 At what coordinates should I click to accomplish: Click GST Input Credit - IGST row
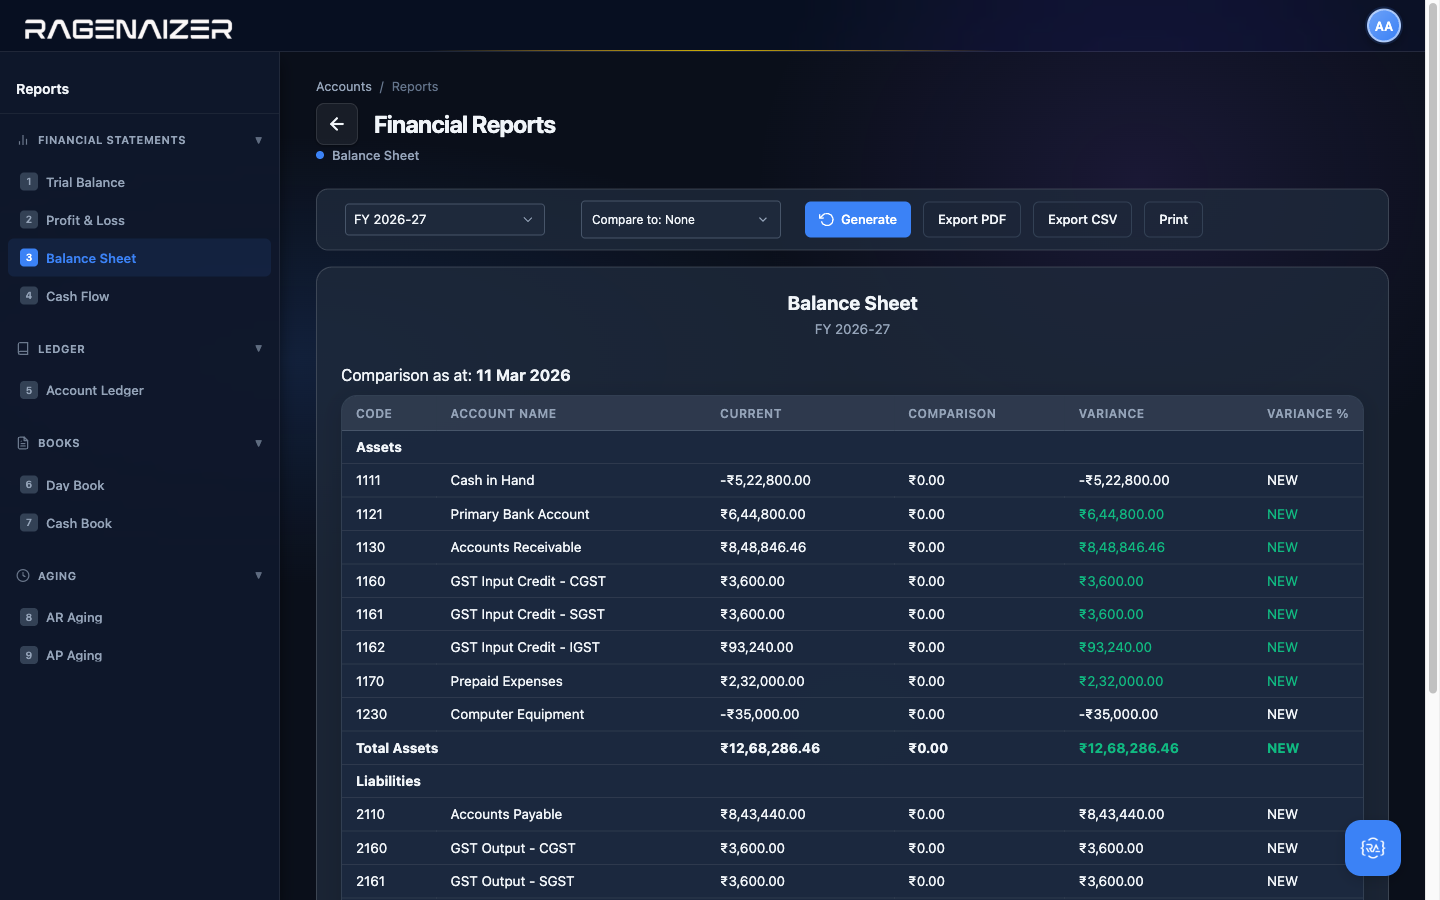(x=852, y=648)
